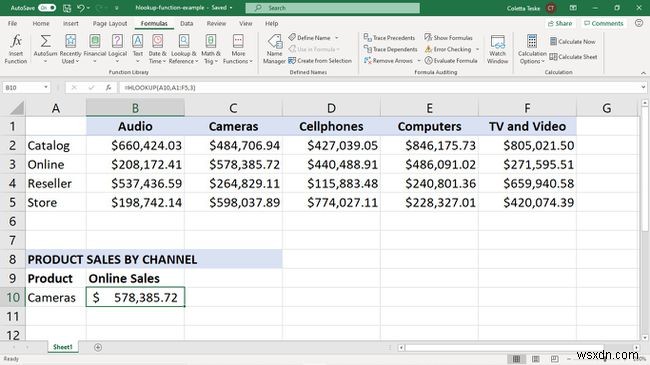Image resolution: width=650 pixels, height=365 pixels.
Task: Select cell containing $420,074.39
Action: 527,202
